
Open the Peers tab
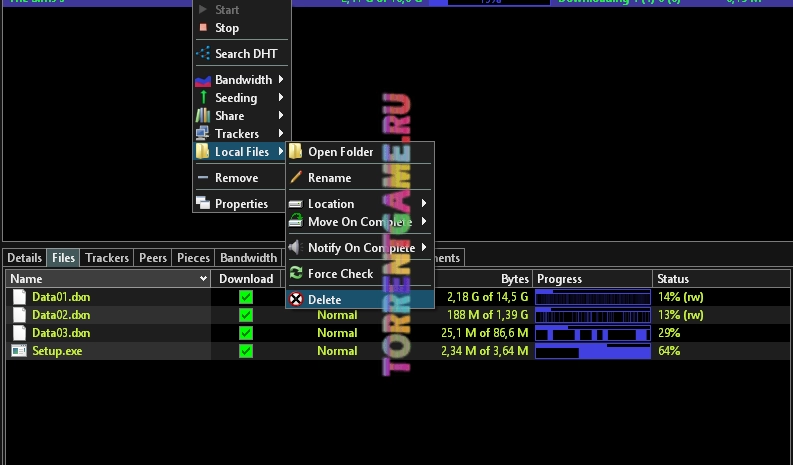coord(153,258)
